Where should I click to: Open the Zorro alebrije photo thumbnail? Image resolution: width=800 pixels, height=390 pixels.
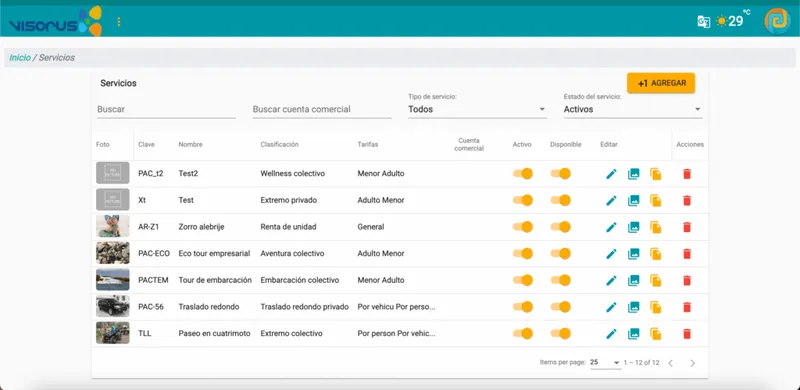[113, 227]
